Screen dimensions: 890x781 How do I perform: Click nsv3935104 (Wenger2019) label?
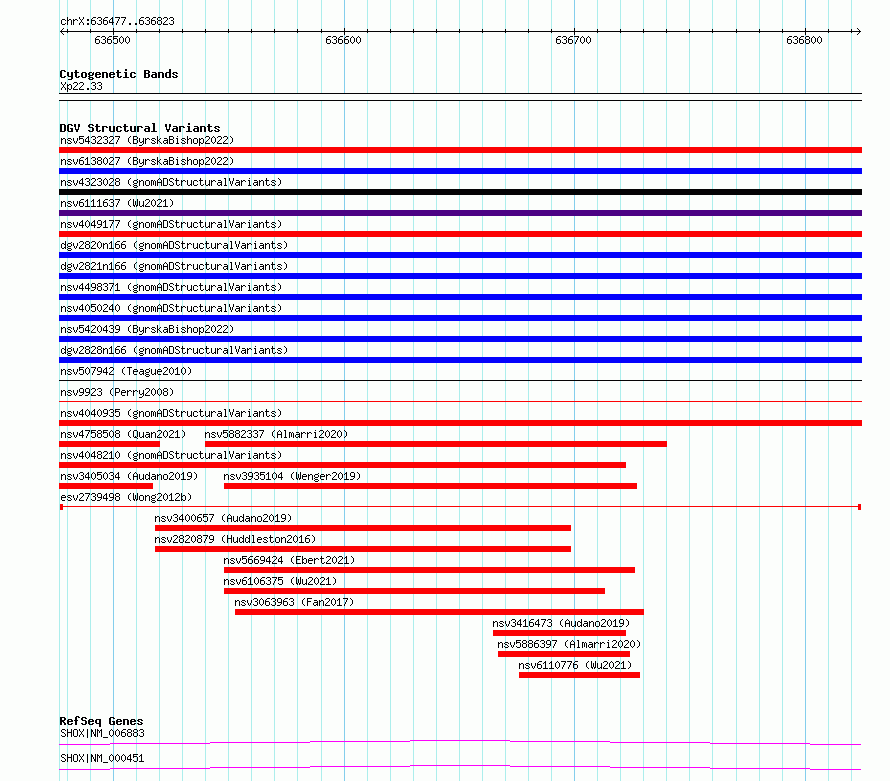[x=292, y=476]
